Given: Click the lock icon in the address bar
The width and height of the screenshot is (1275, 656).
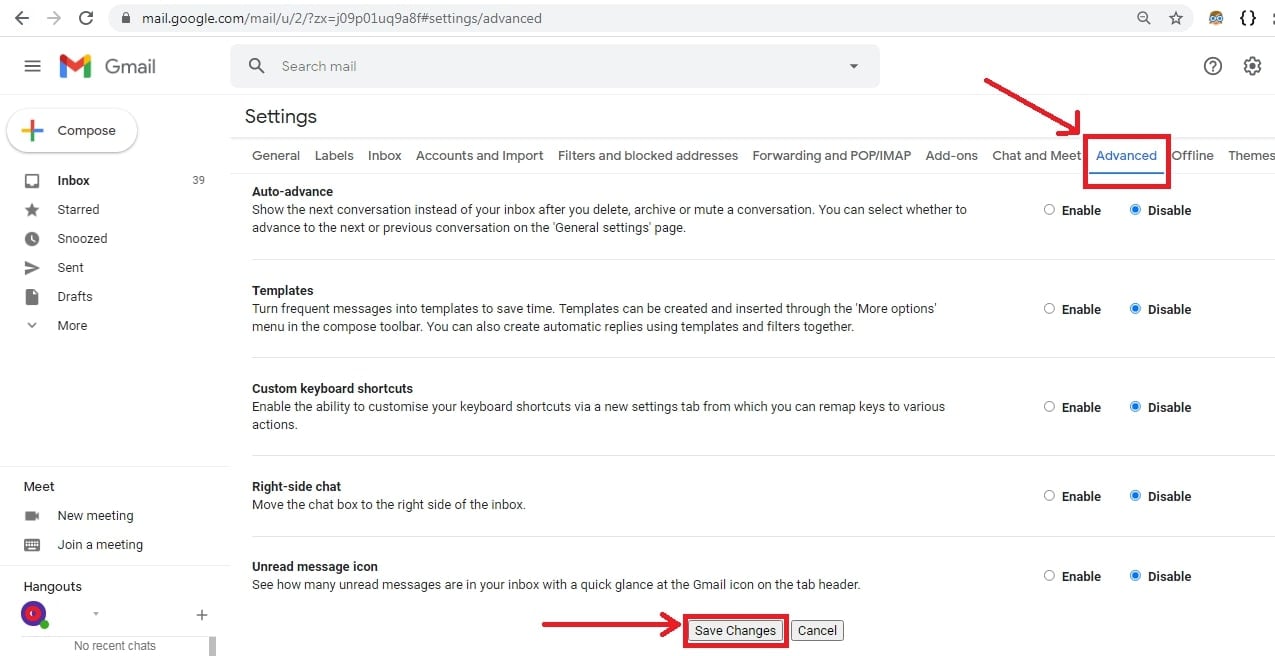Looking at the screenshot, I should (x=125, y=18).
